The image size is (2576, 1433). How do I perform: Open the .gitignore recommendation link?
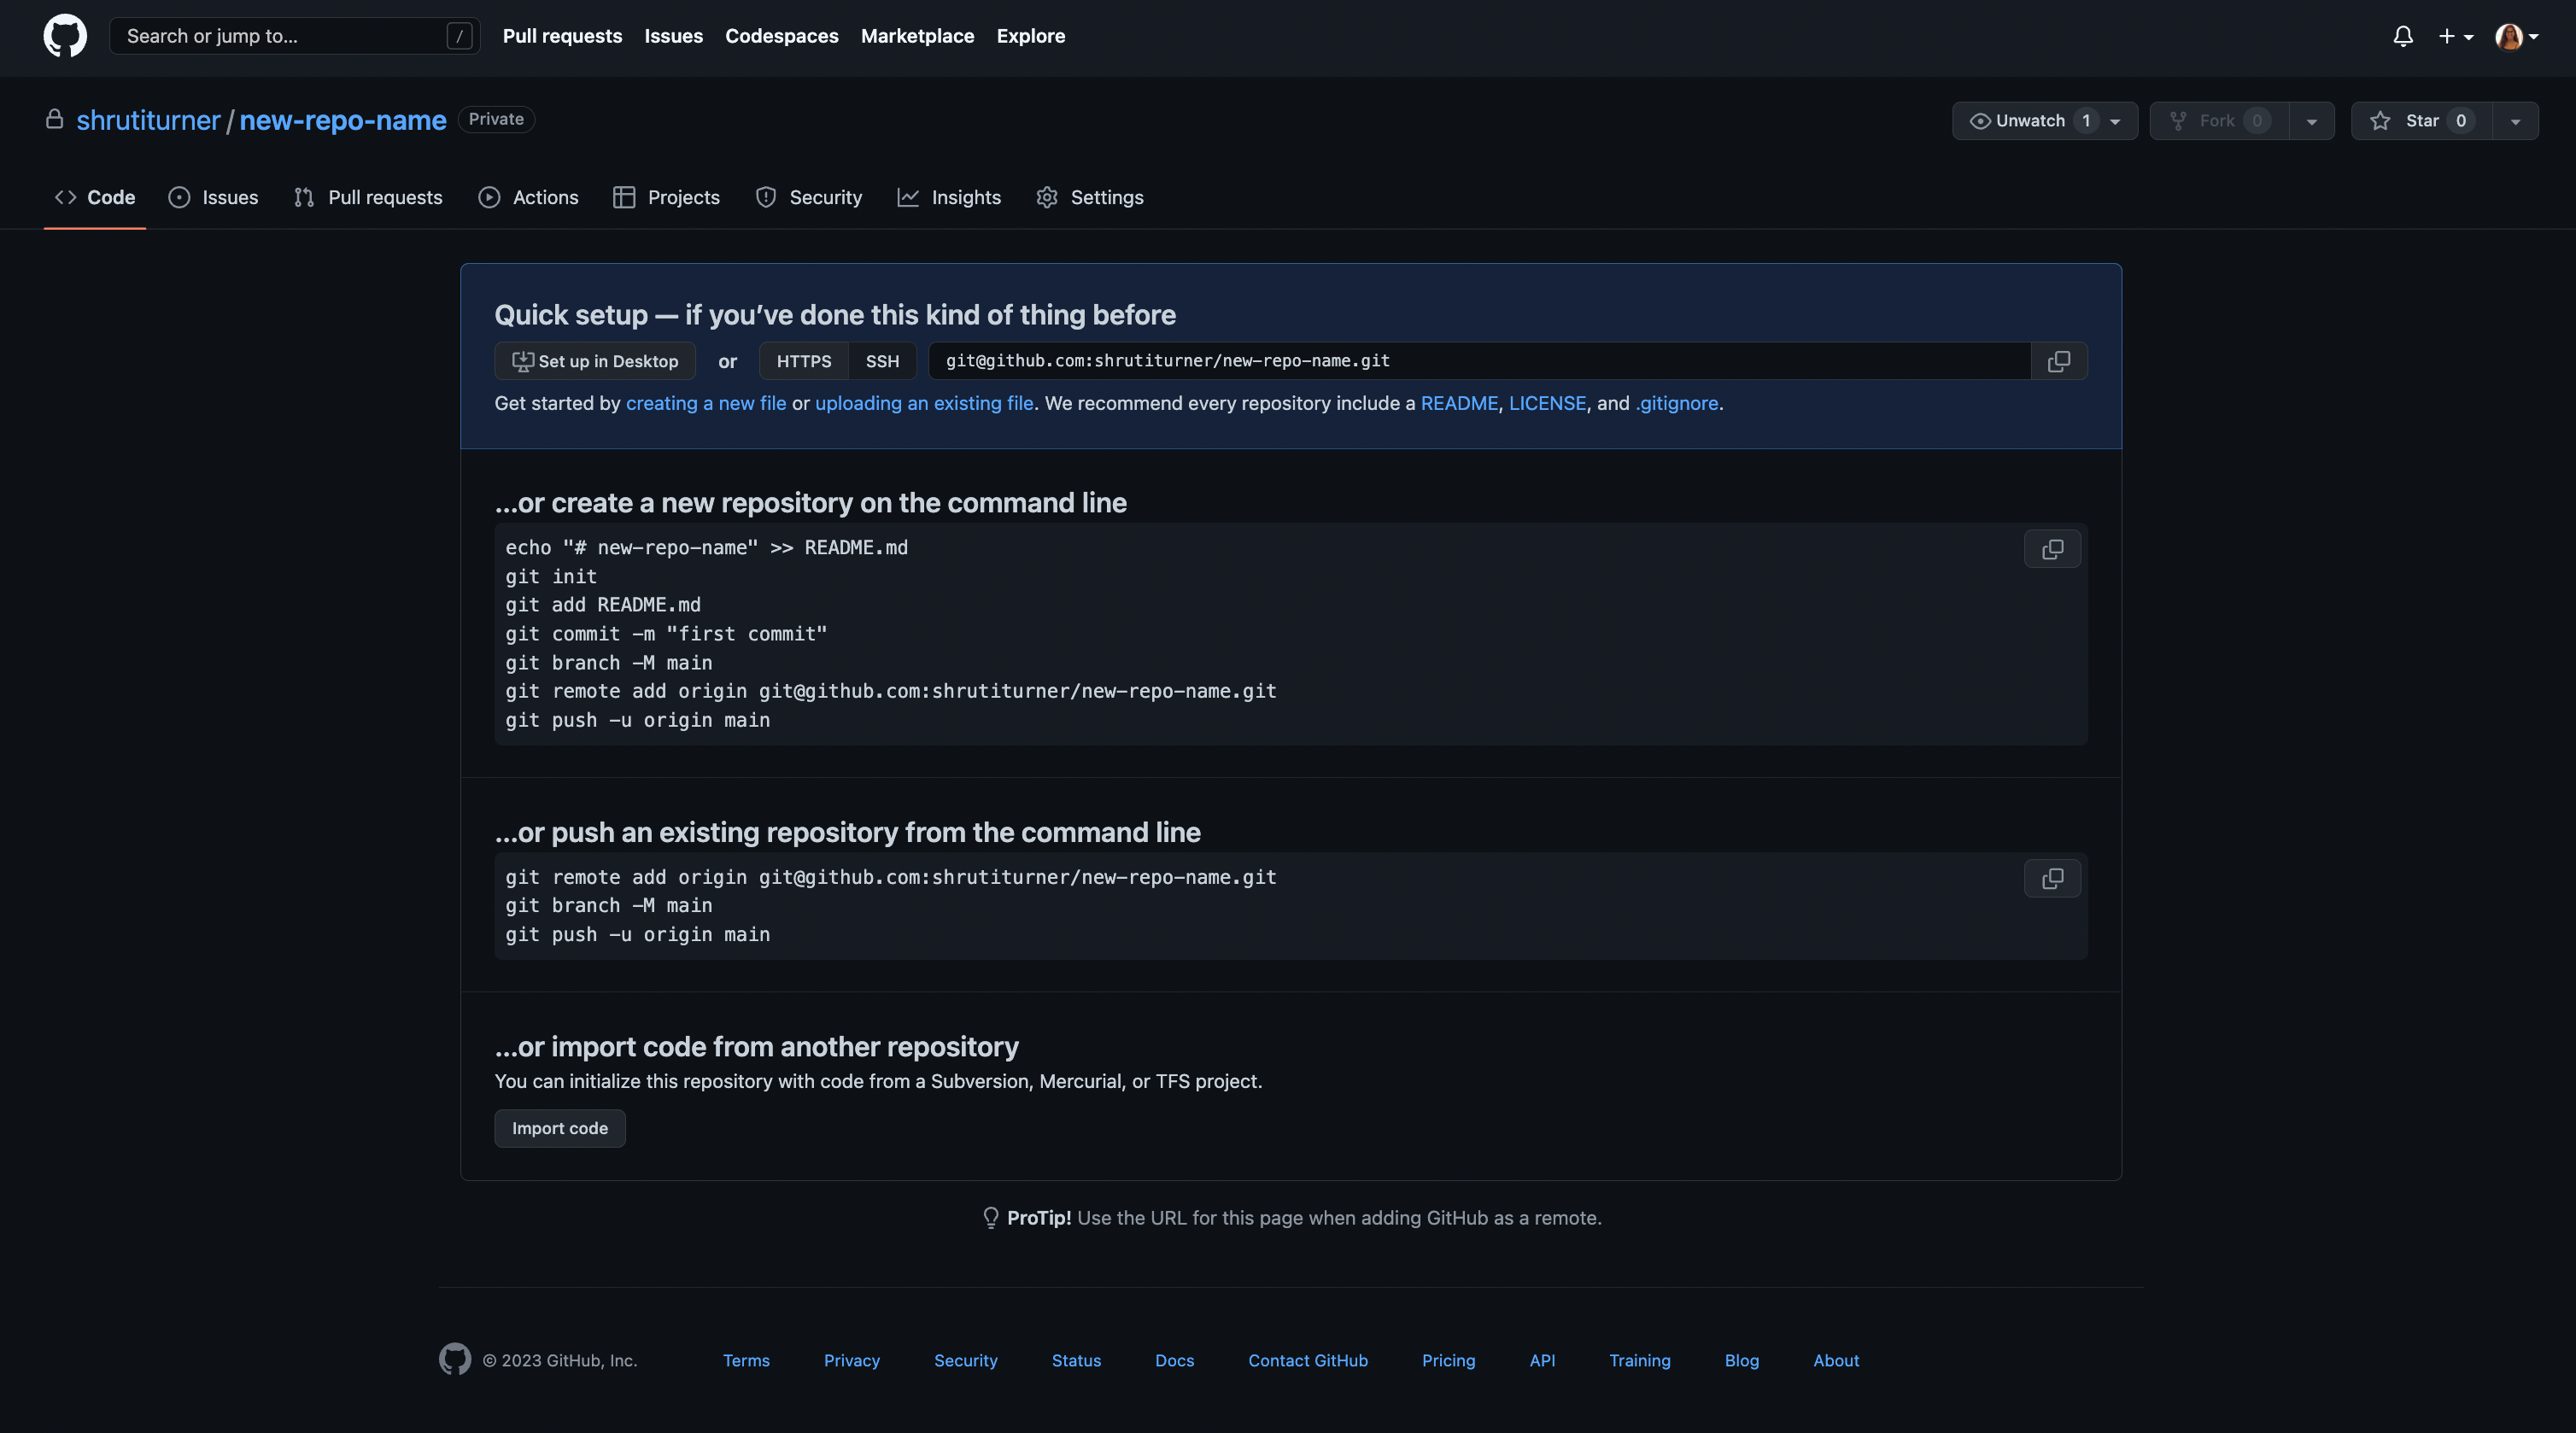click(x=1677, y=403)
